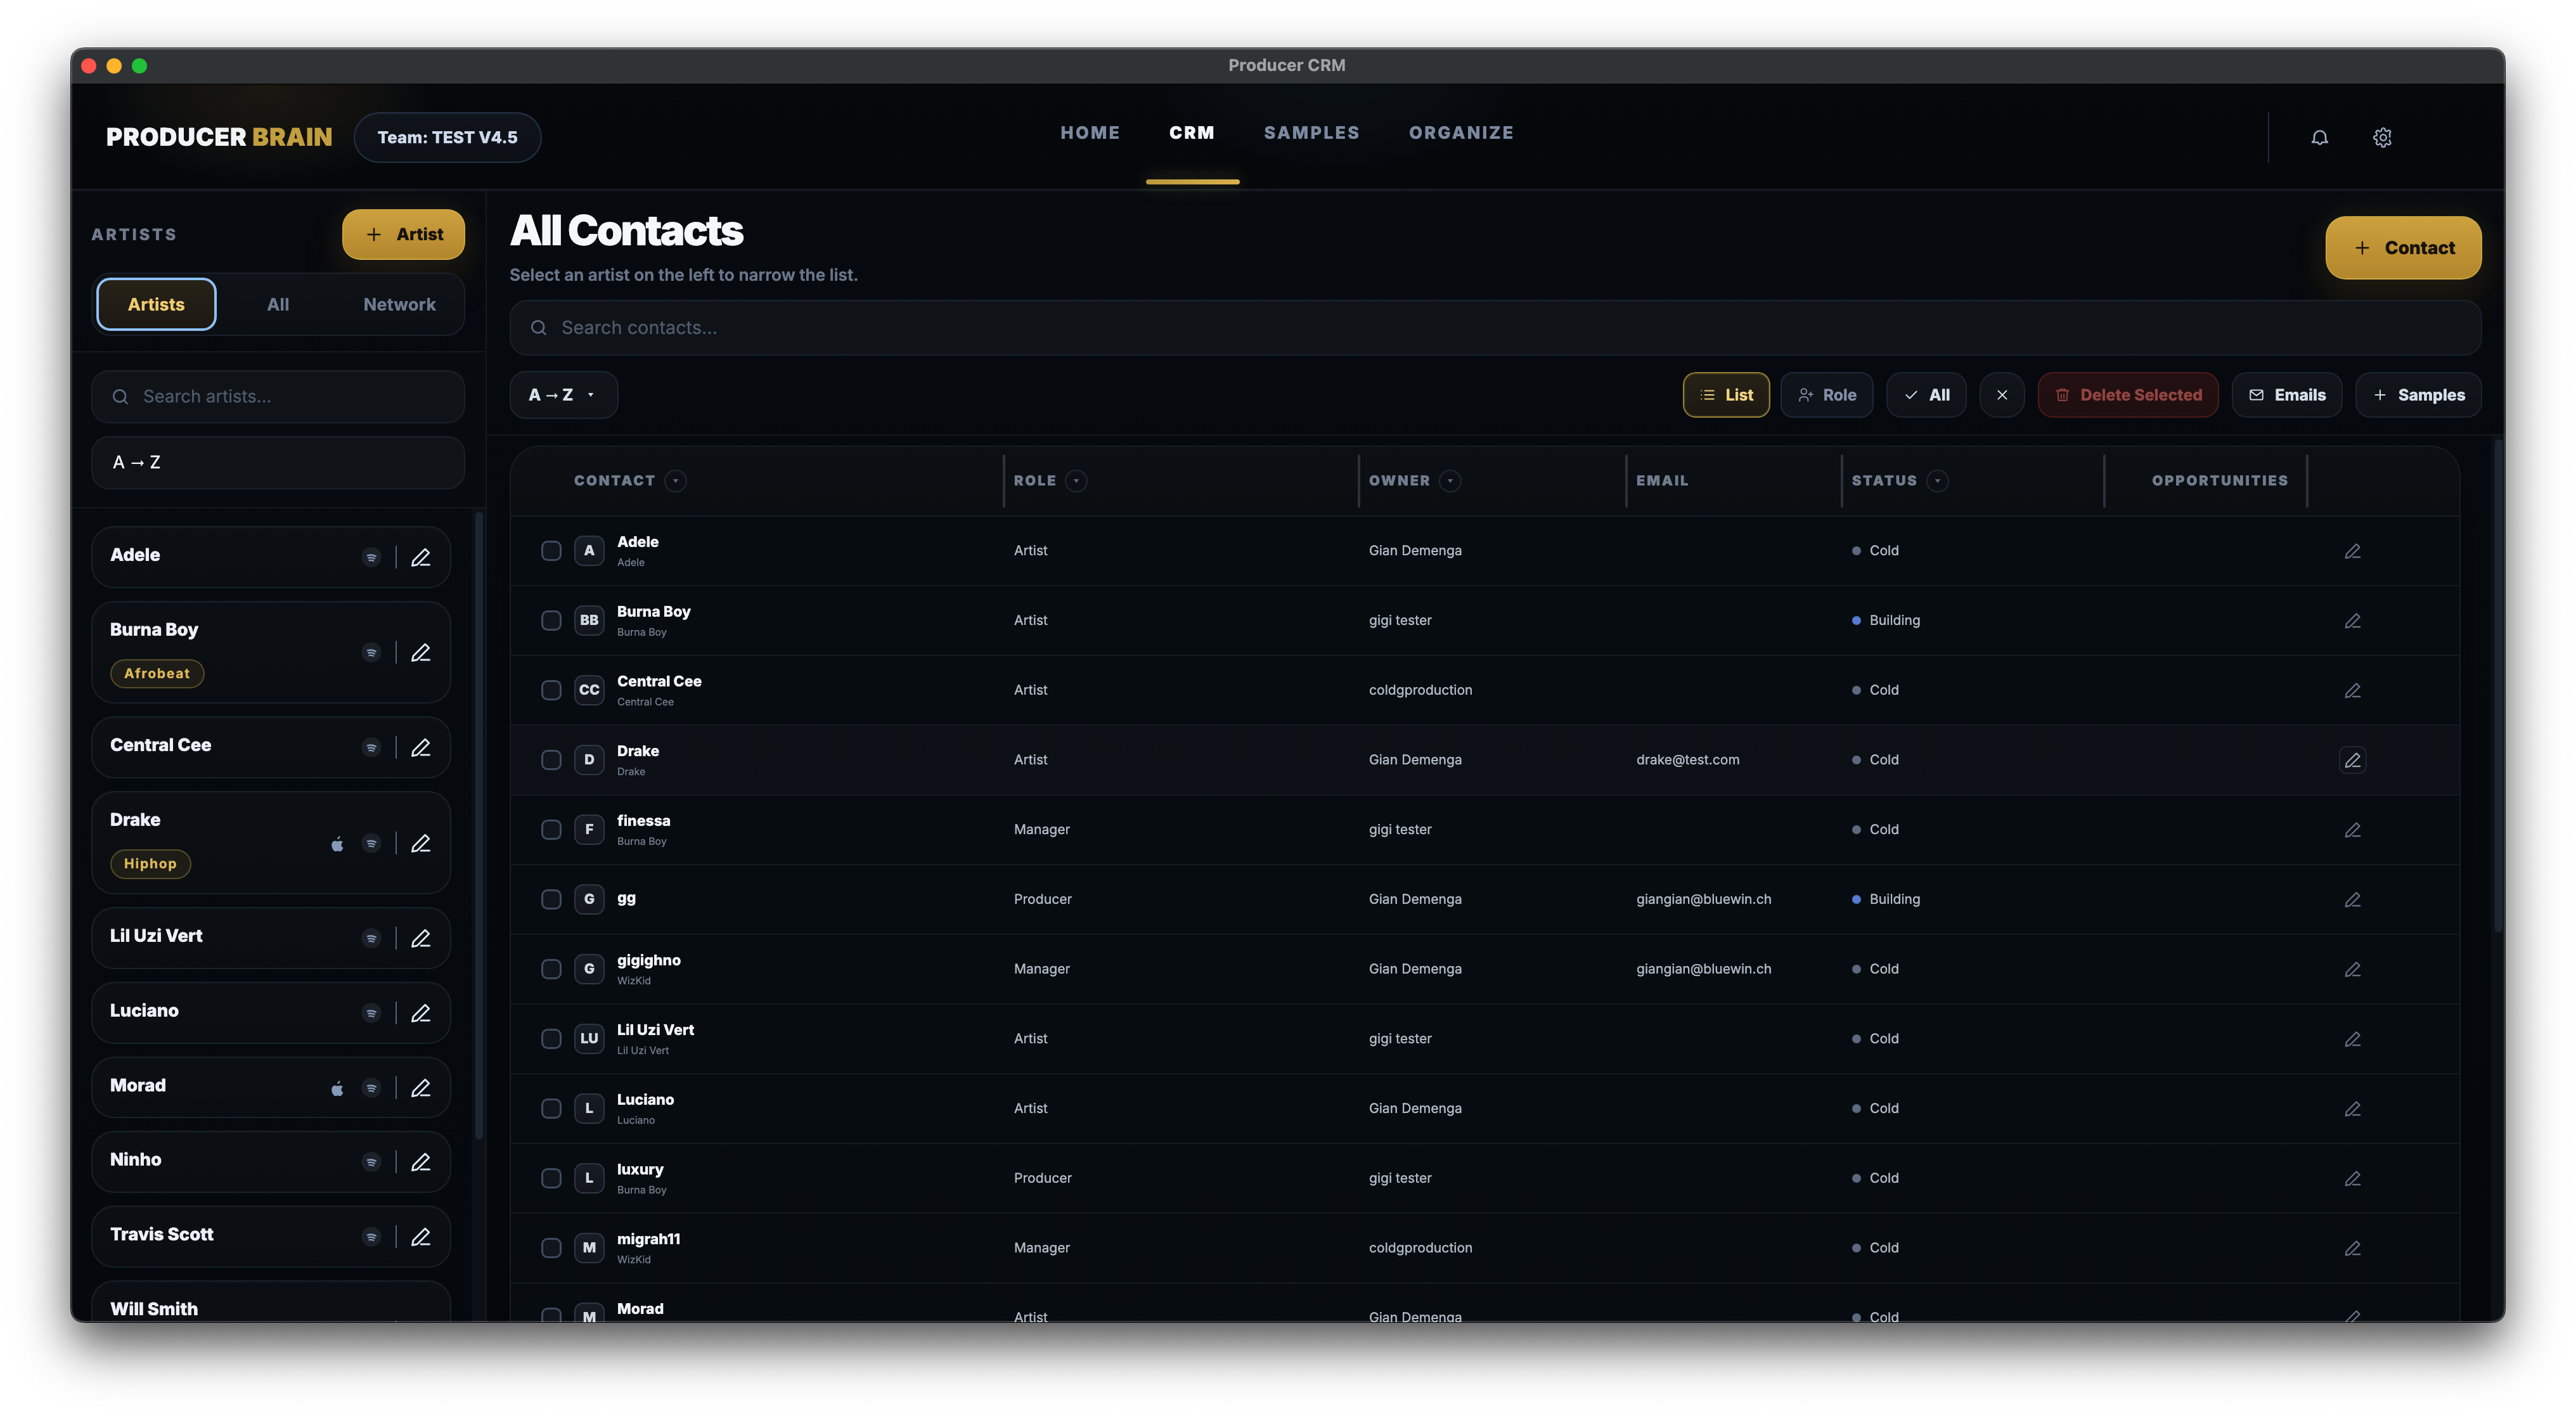The width and height of the screenshot is (2576, 1416).
Task: Tick the checkbox next to finessa
Action: point(551,829)
